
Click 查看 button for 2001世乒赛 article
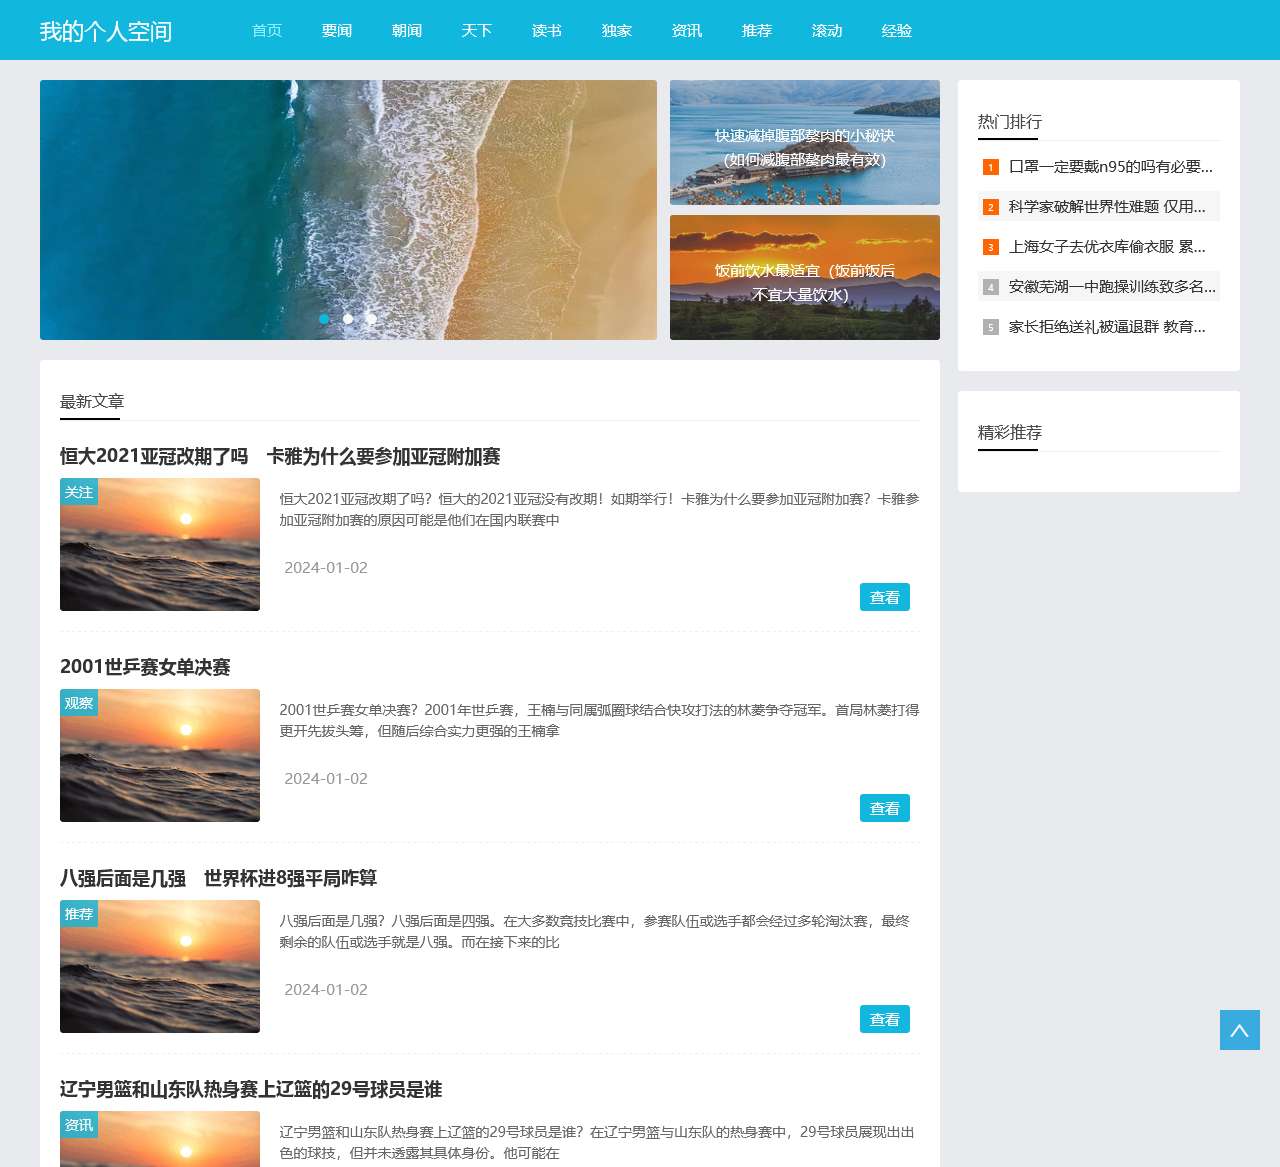point(885,808)
